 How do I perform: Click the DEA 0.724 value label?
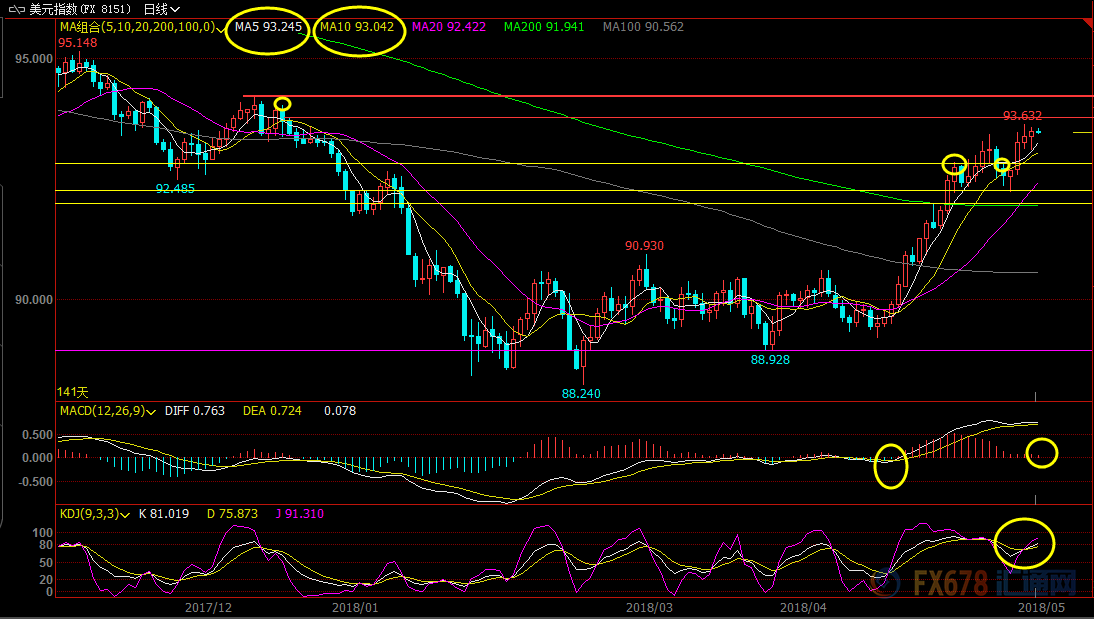(x=273, y=410)
